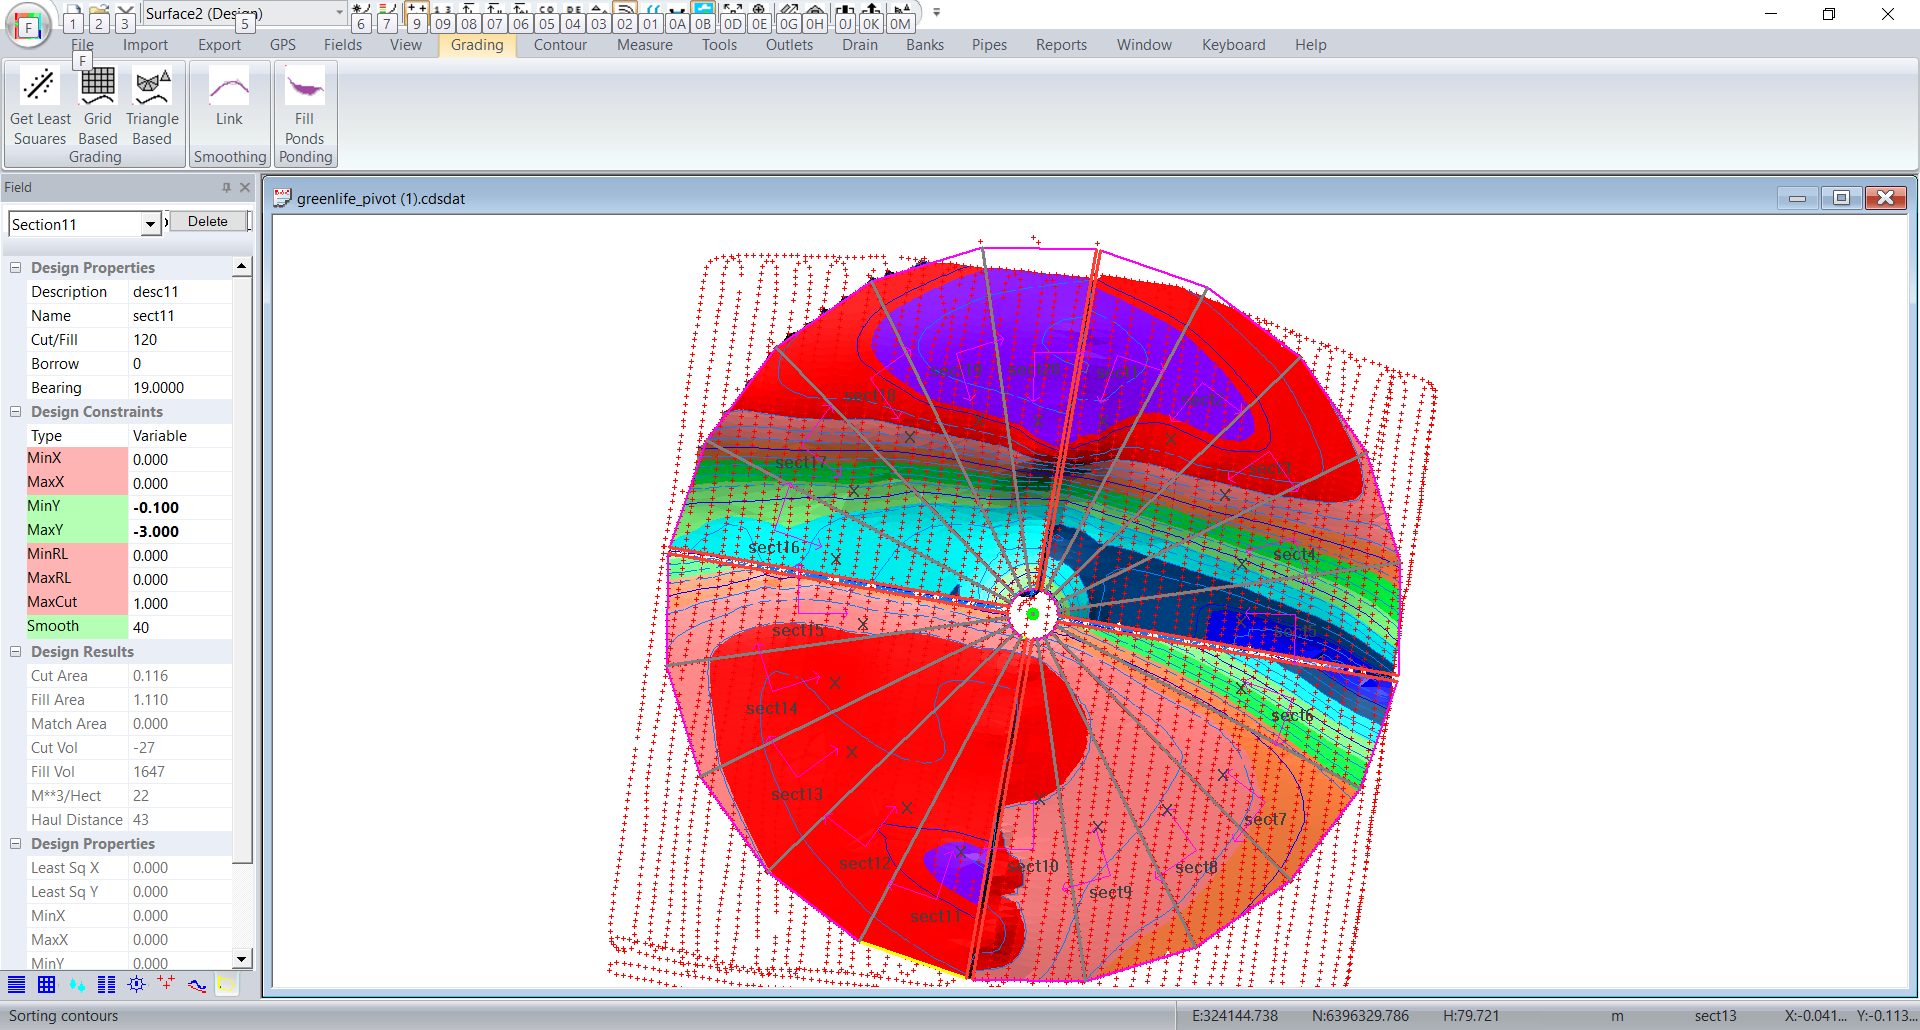Pin the Field panel with pushpin icon
1920x1030 pixels.
(x=226, y=188)
